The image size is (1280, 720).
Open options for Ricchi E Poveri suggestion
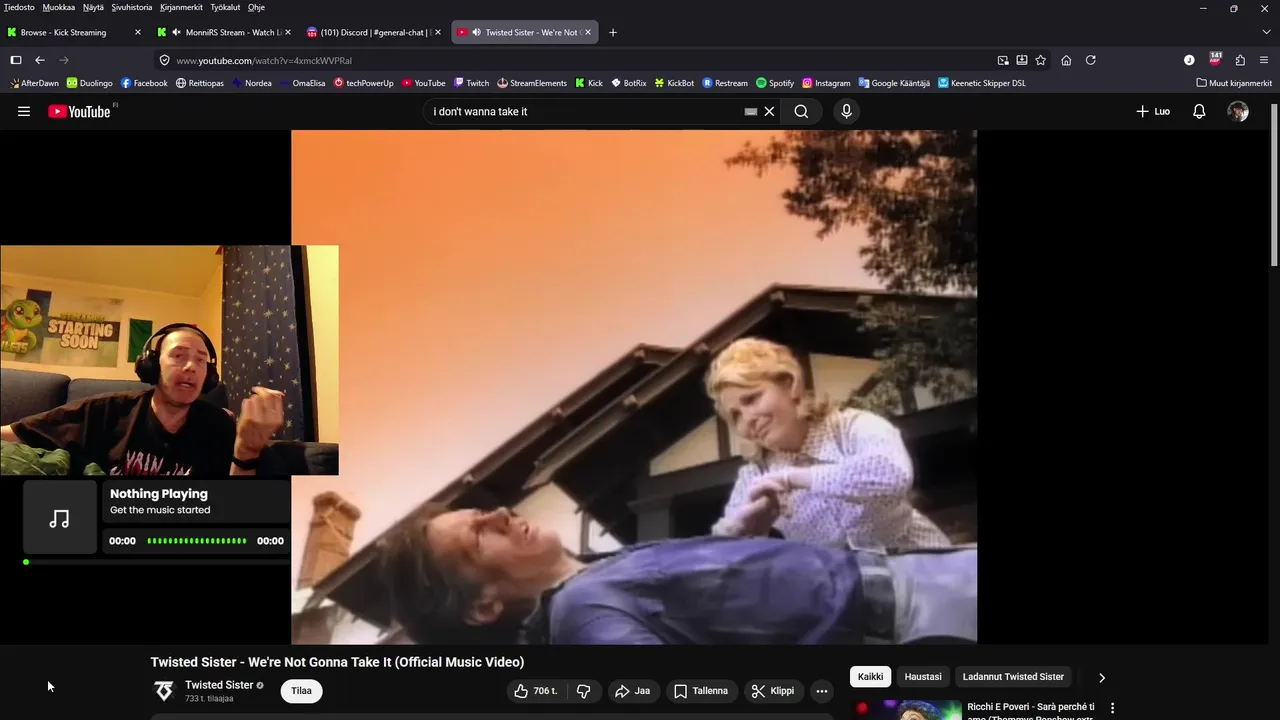[x=1112, y=708]
